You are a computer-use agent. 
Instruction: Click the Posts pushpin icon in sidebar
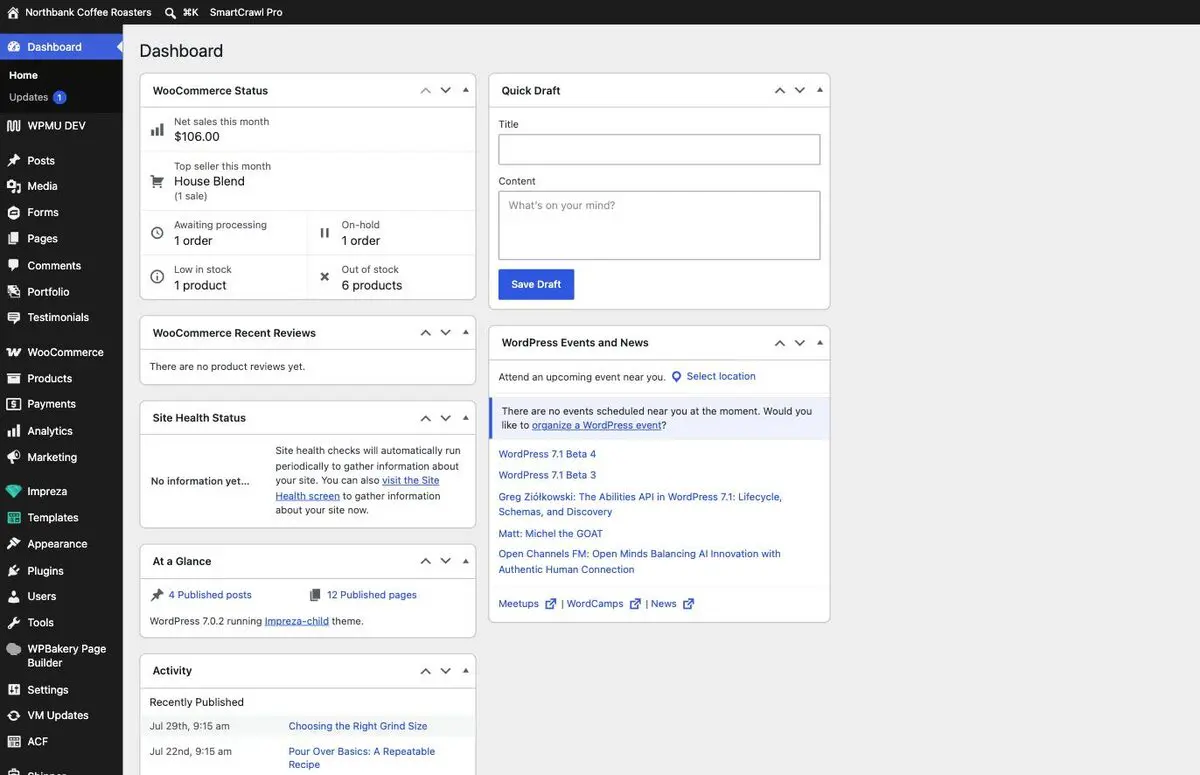13,160
